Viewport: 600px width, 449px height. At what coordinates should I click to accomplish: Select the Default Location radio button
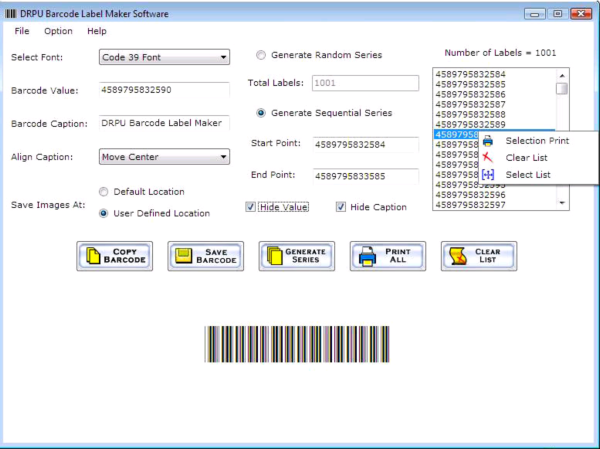[x=104, y=191]
